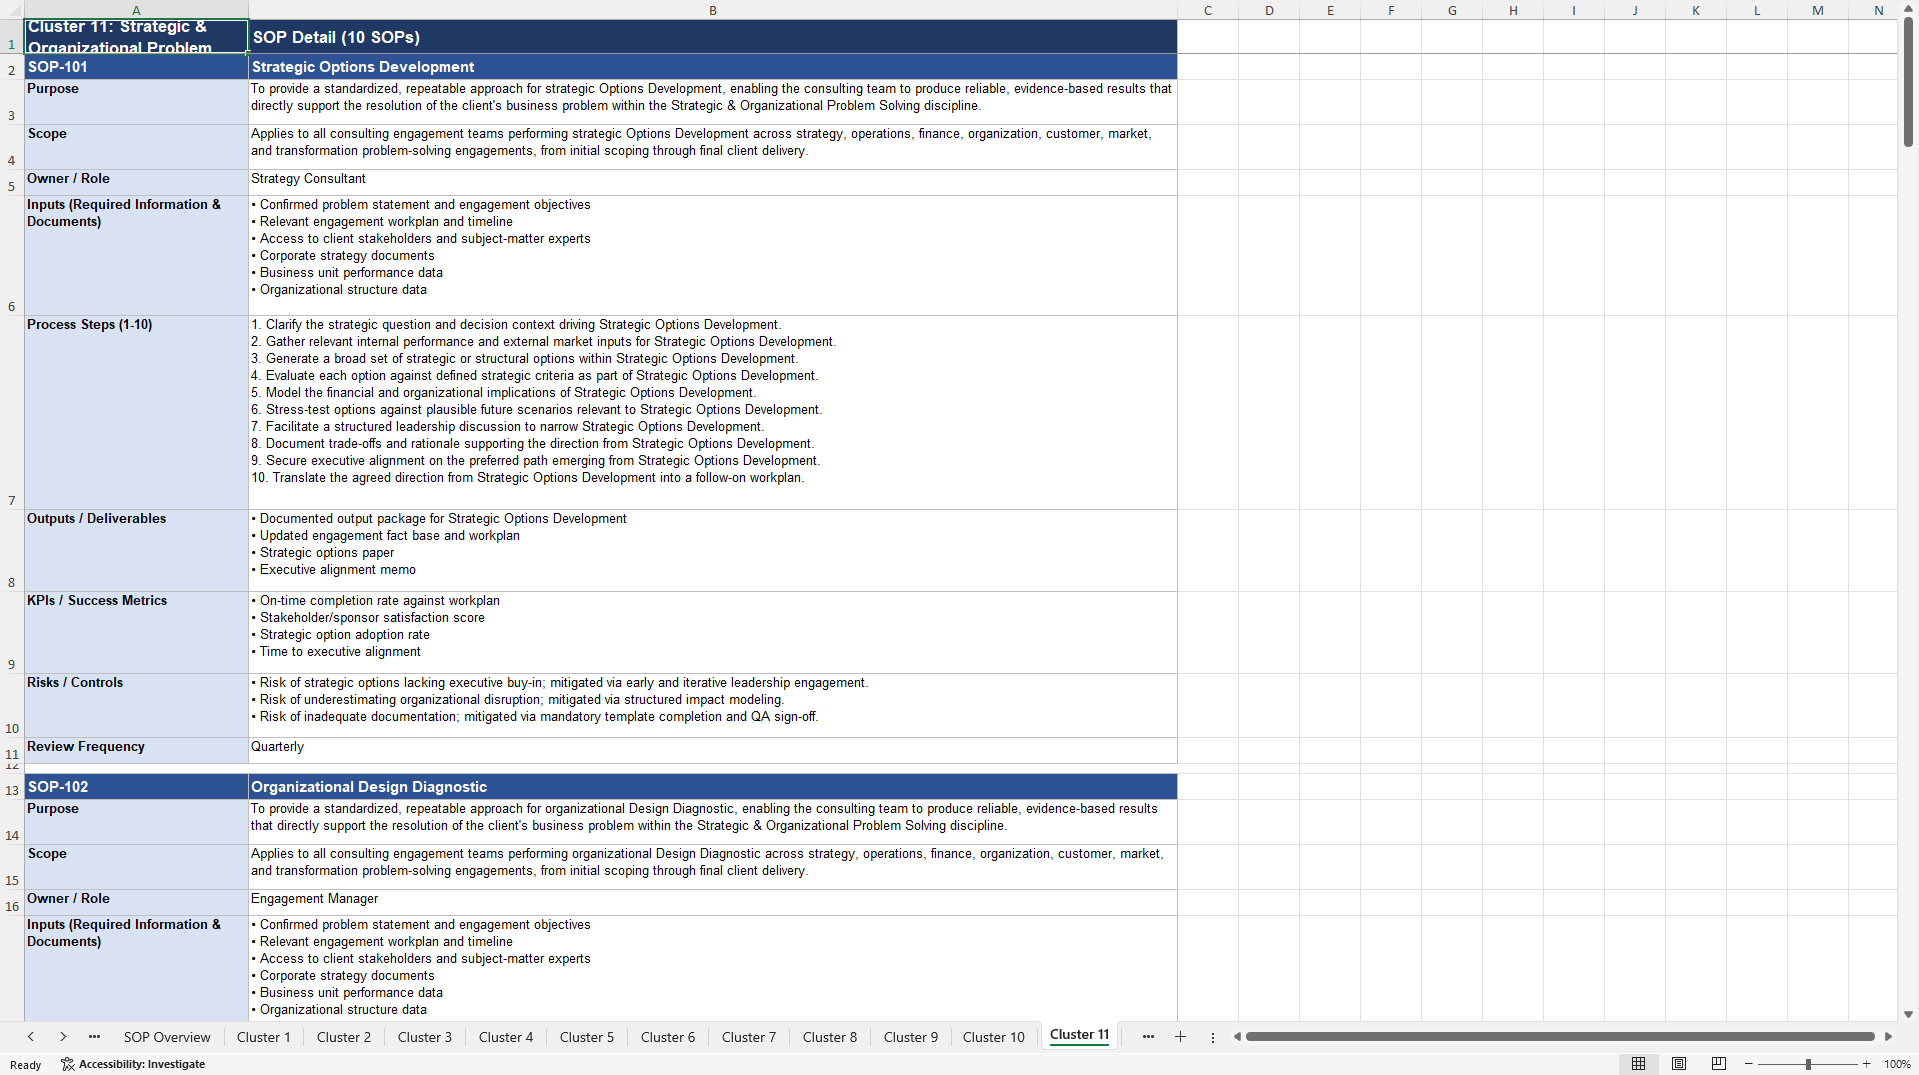Image resolution: width=1919 pixels, height=1075 pixels.
Task: Open hidden sheets ellipsis at left of tabs
Action: 94,1037
